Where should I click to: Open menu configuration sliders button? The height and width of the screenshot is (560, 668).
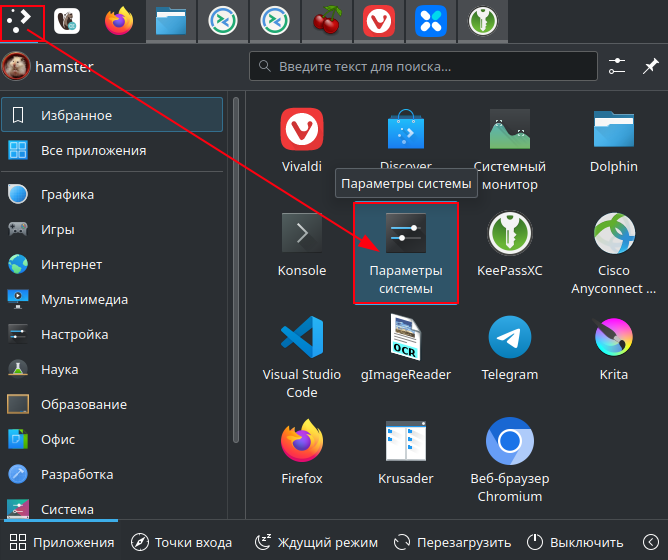(617, 67)
